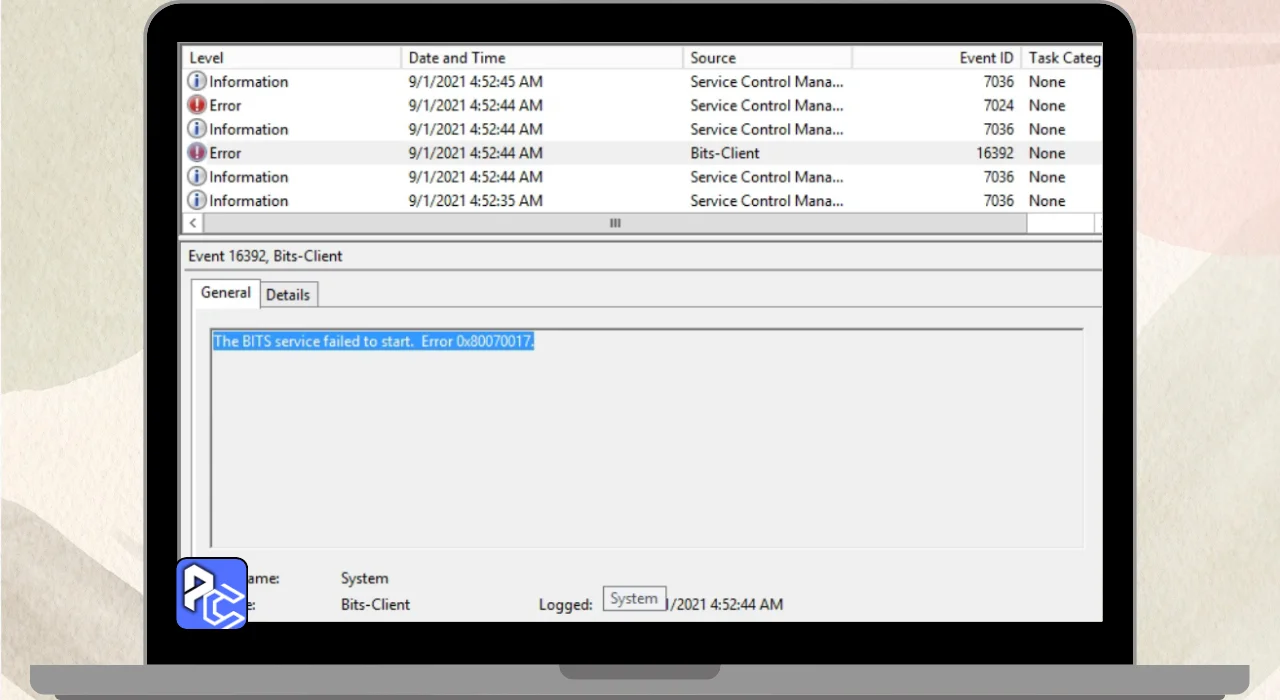The image size is (1280, 700).
Task: Sort events by the Level column header
Action: tap(291, 58)
